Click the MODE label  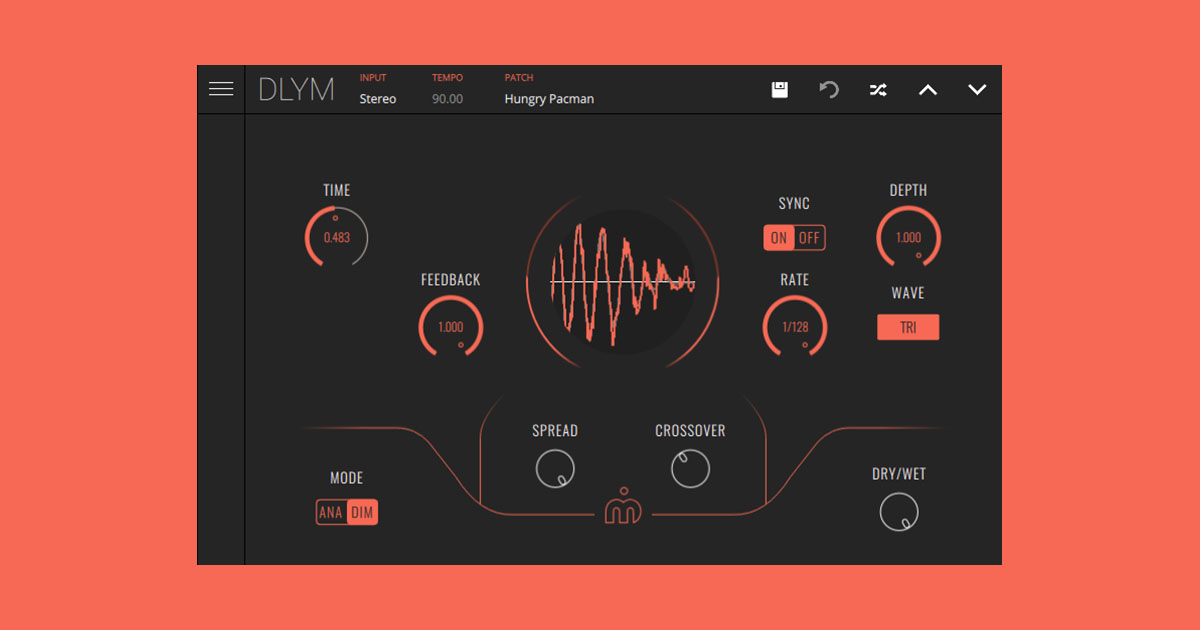click(x=347, y=478)
